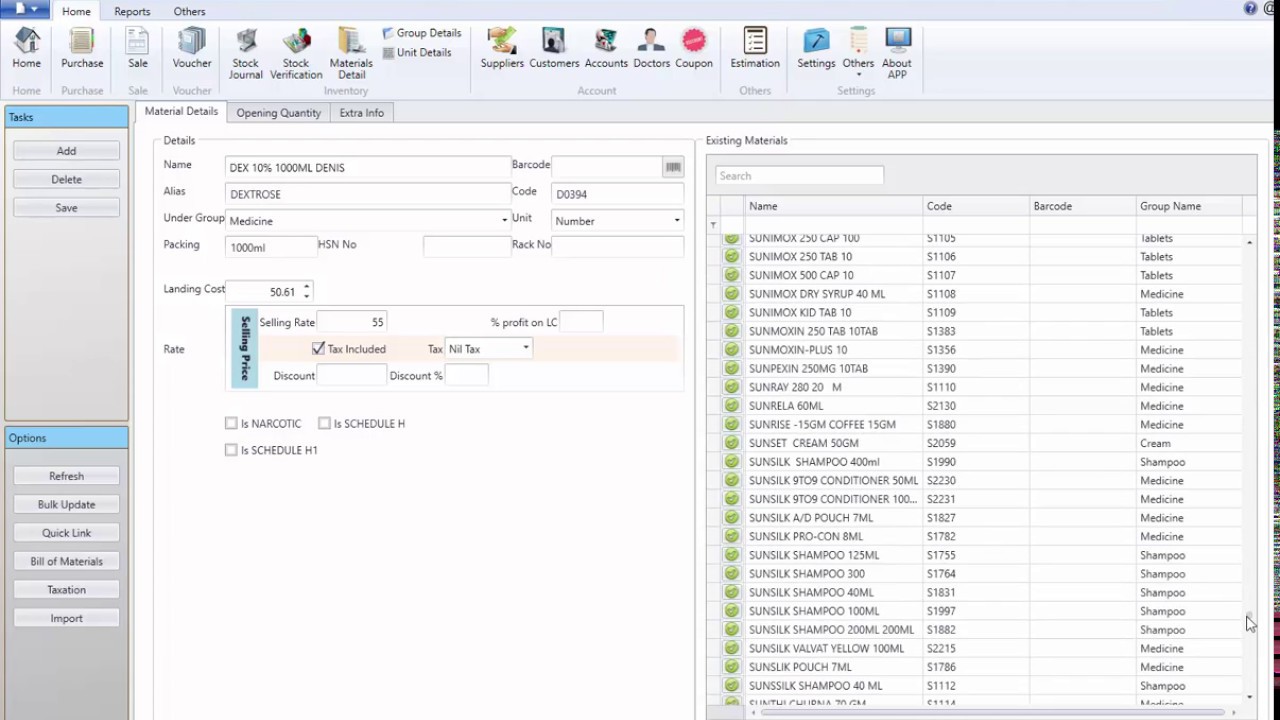Click the Selling Rate field
Viewport: 1280px width, 720px height.
351,322
